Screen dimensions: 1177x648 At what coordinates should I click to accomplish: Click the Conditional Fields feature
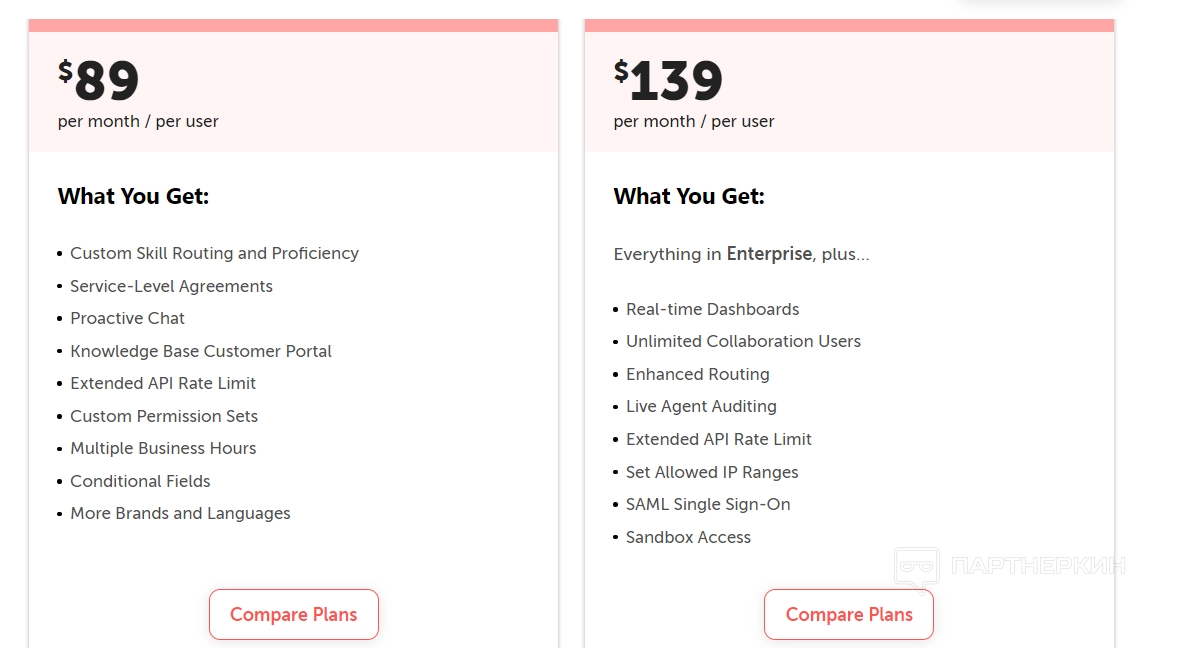[x=140, y=481]
